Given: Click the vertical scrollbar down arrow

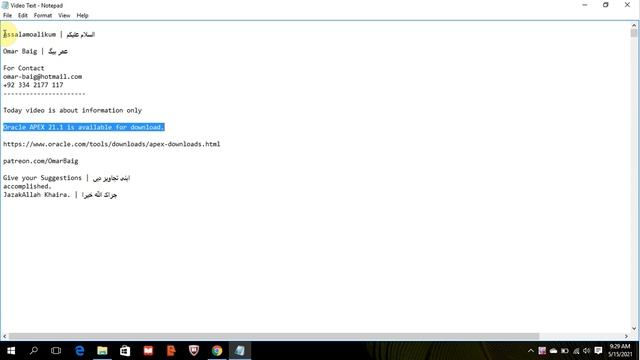Looking at the screenshot, I should coord(633,328).
